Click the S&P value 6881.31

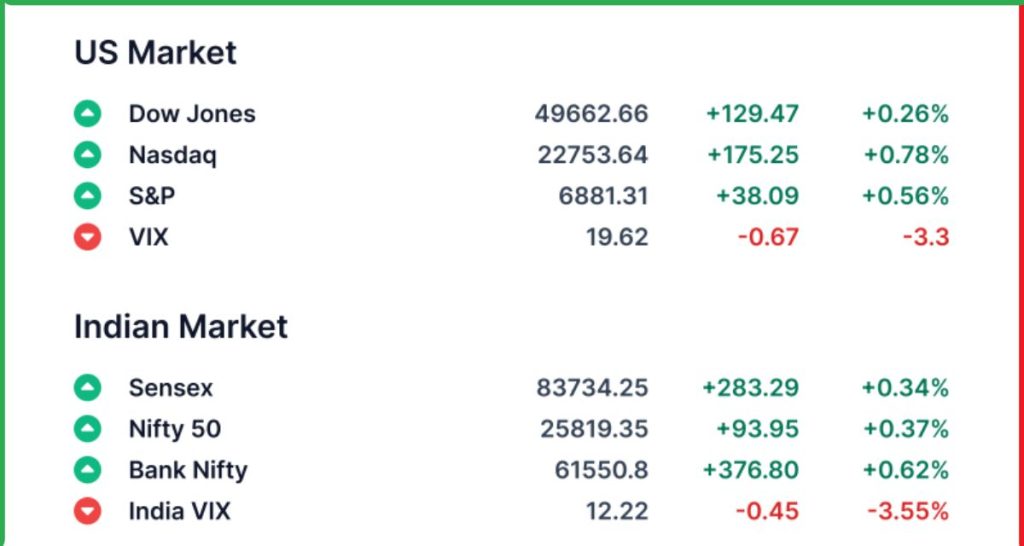click(x=603, y=196)
